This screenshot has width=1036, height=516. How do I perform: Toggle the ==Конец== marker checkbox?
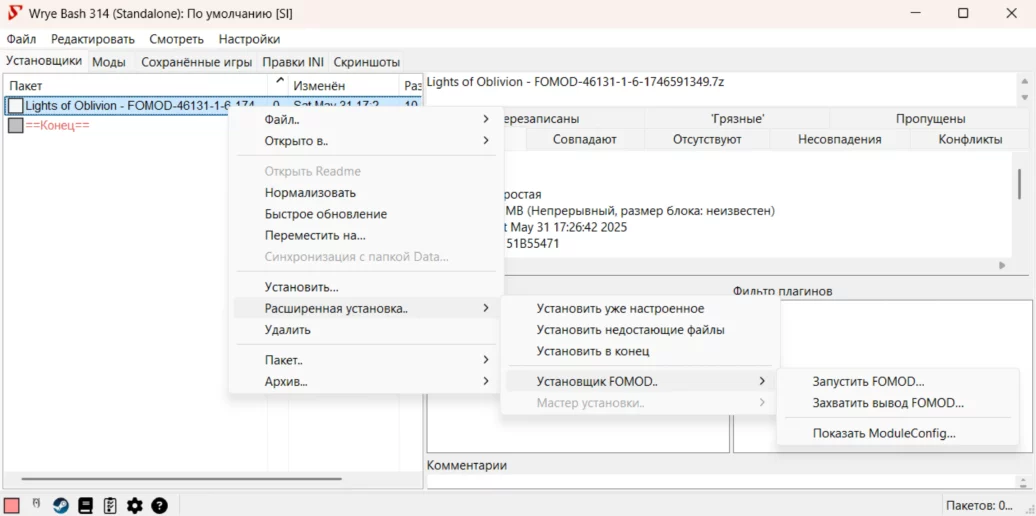coord(16,126)
